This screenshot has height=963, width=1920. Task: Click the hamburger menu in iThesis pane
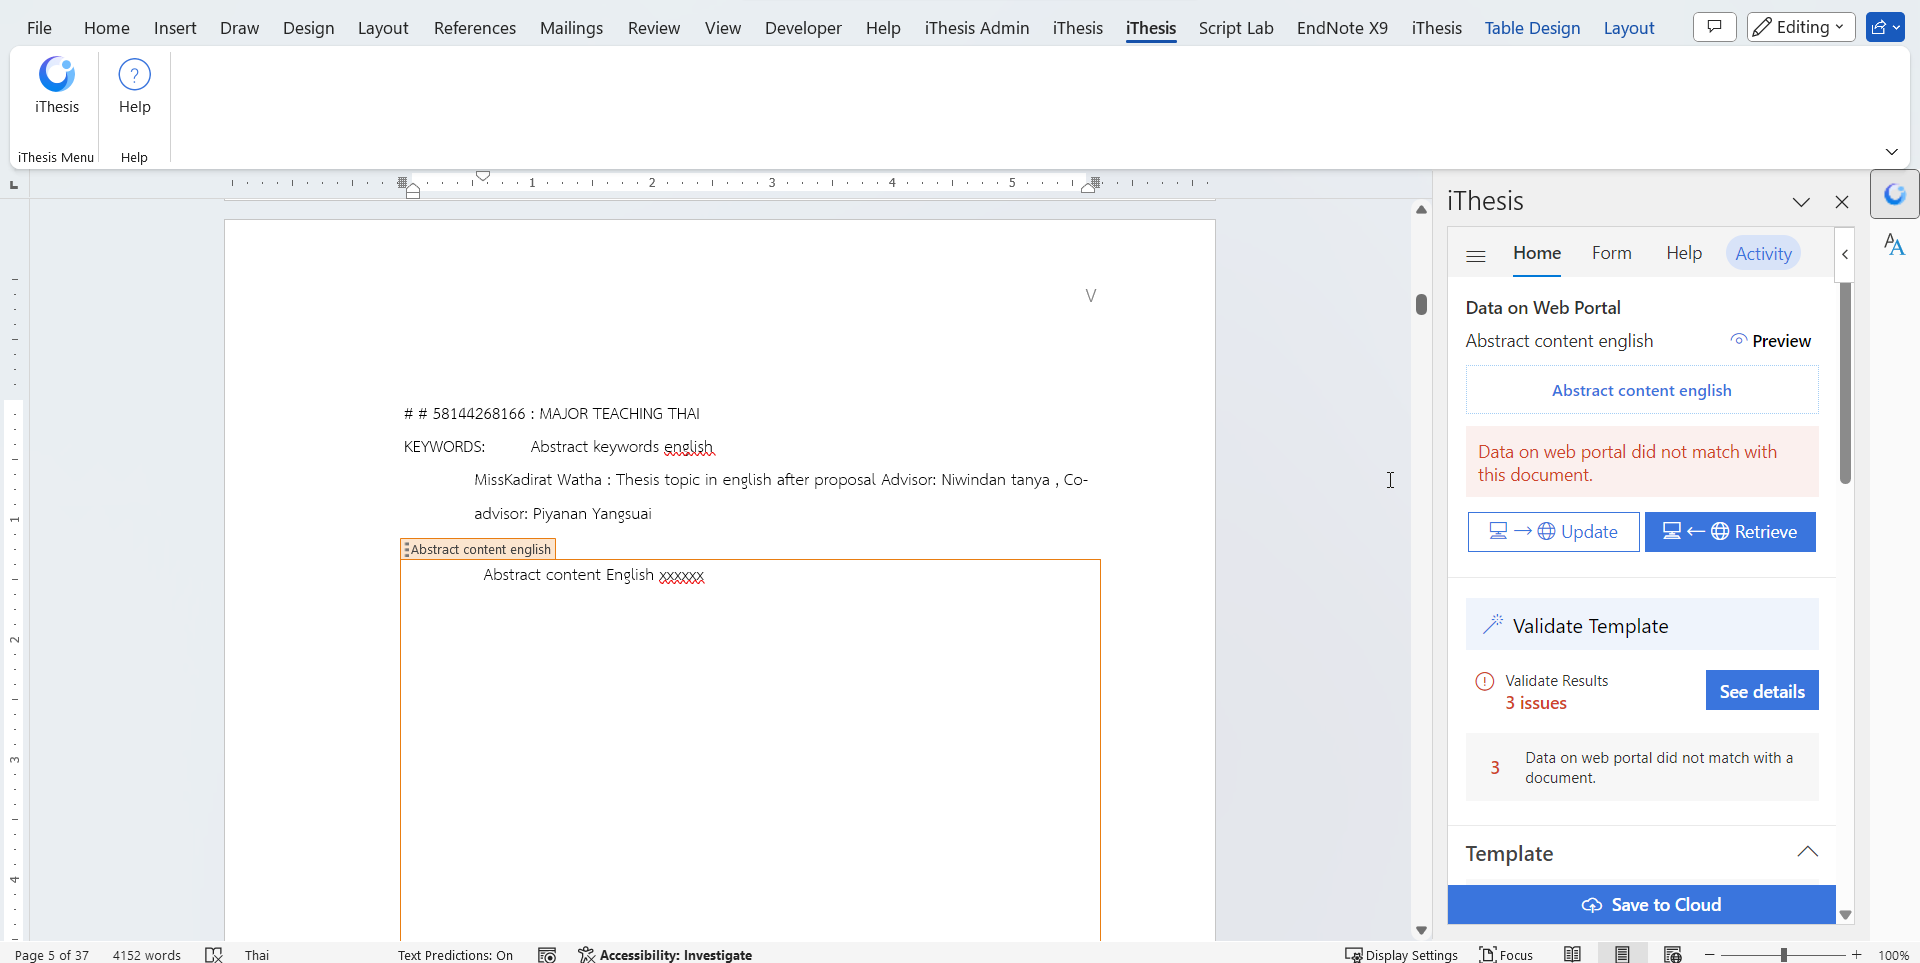[1475, 256]
